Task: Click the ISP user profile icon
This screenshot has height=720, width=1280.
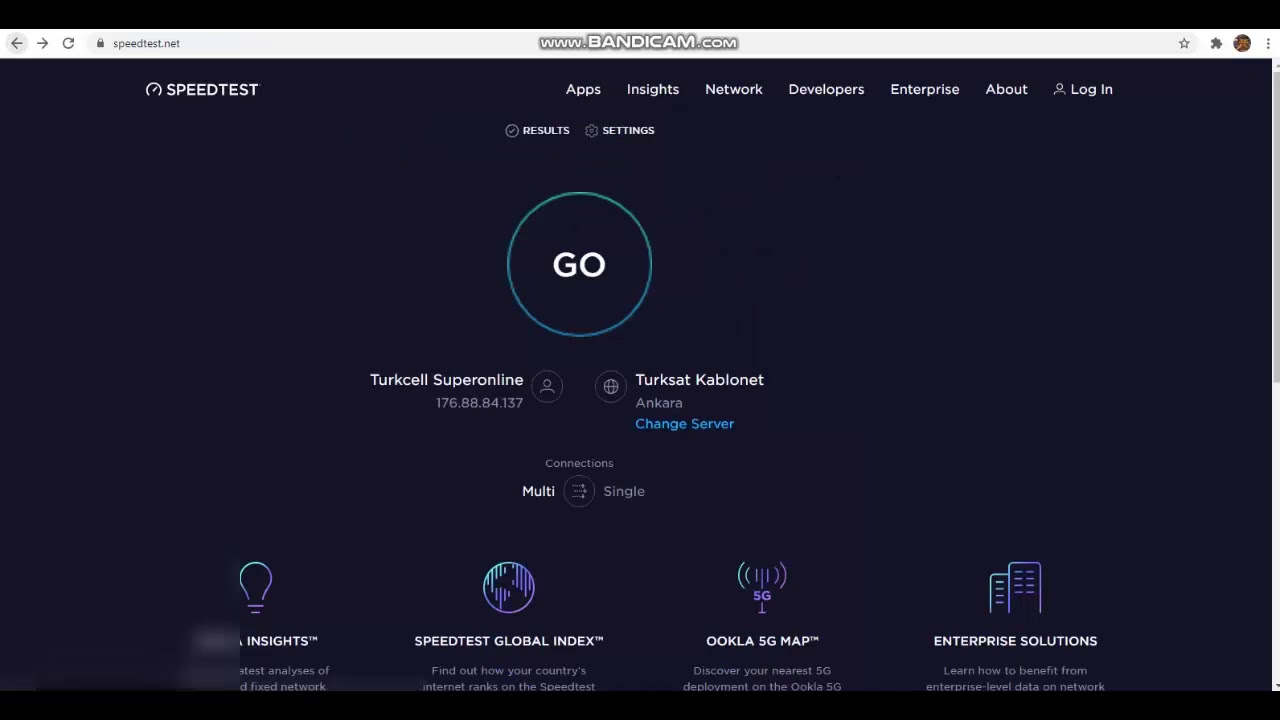Action: click(x=547, y=386)
